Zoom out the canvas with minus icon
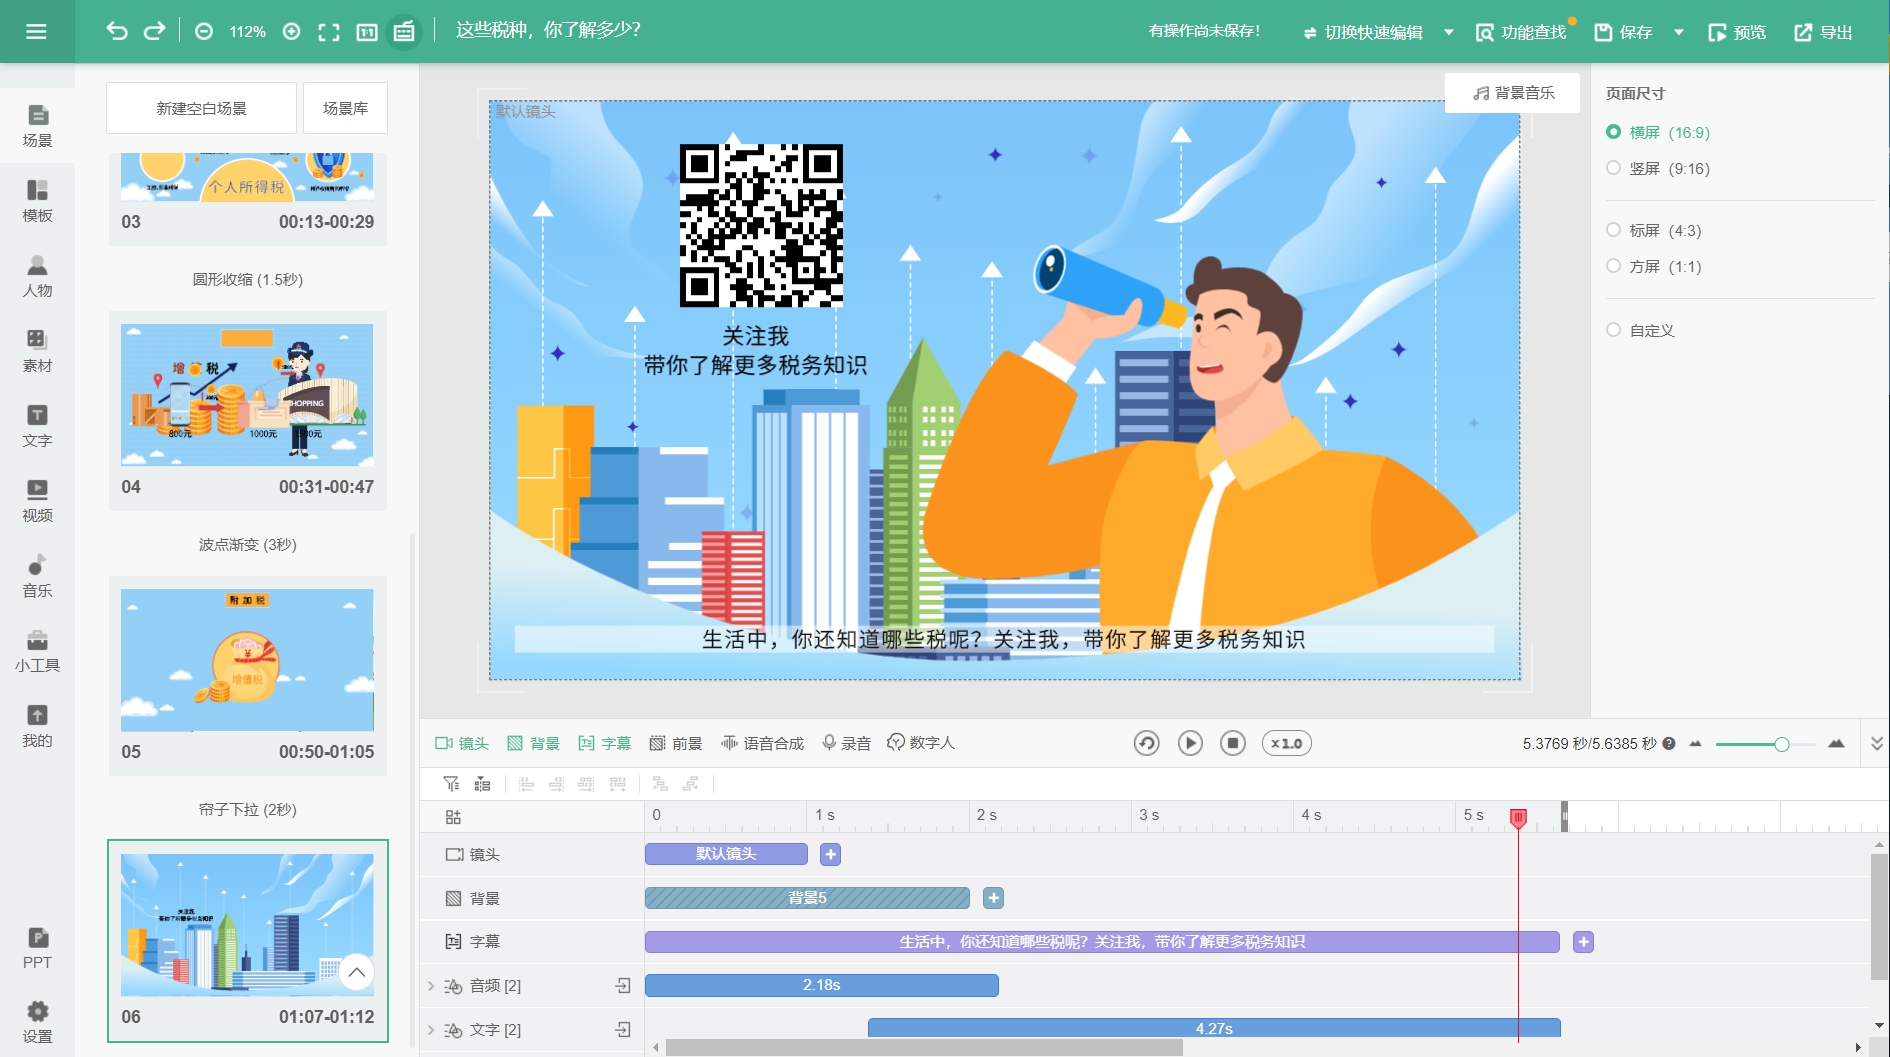Image resolution: width=1890 pixels, height=1057 pixels. pyautogui.click(x=204, y=32)
